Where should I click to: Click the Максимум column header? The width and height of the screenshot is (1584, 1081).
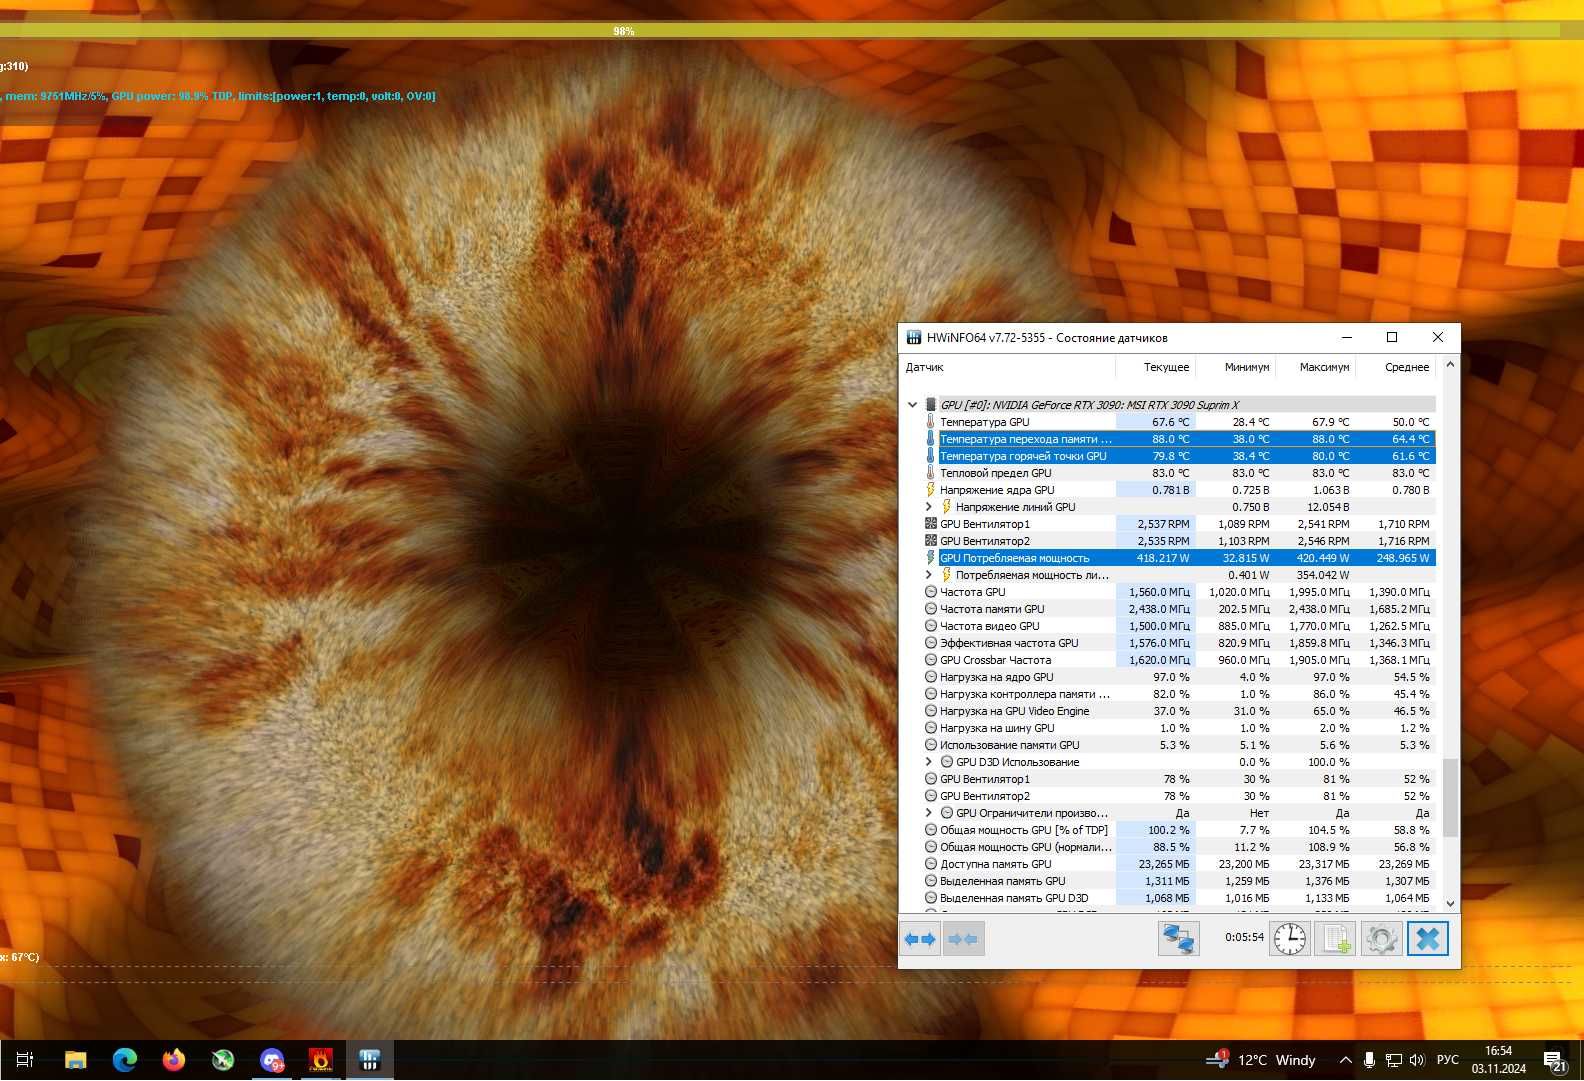[x=1316, y=367]
